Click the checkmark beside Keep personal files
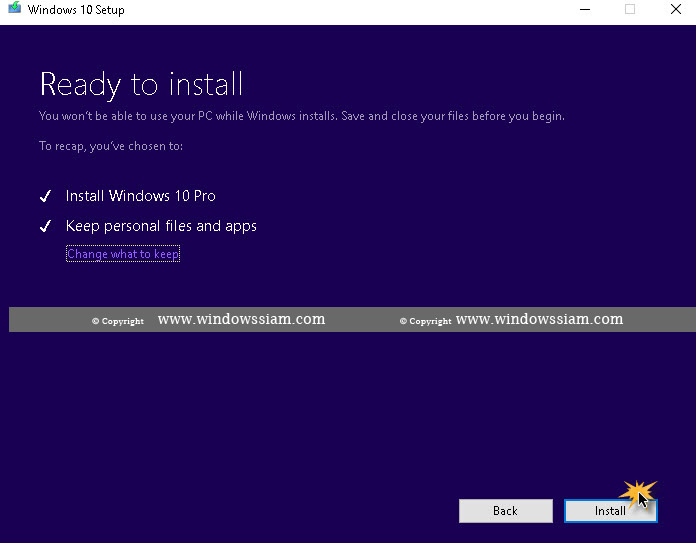The height and width of the screenshot is (543, 696). (x=45, y=226)
